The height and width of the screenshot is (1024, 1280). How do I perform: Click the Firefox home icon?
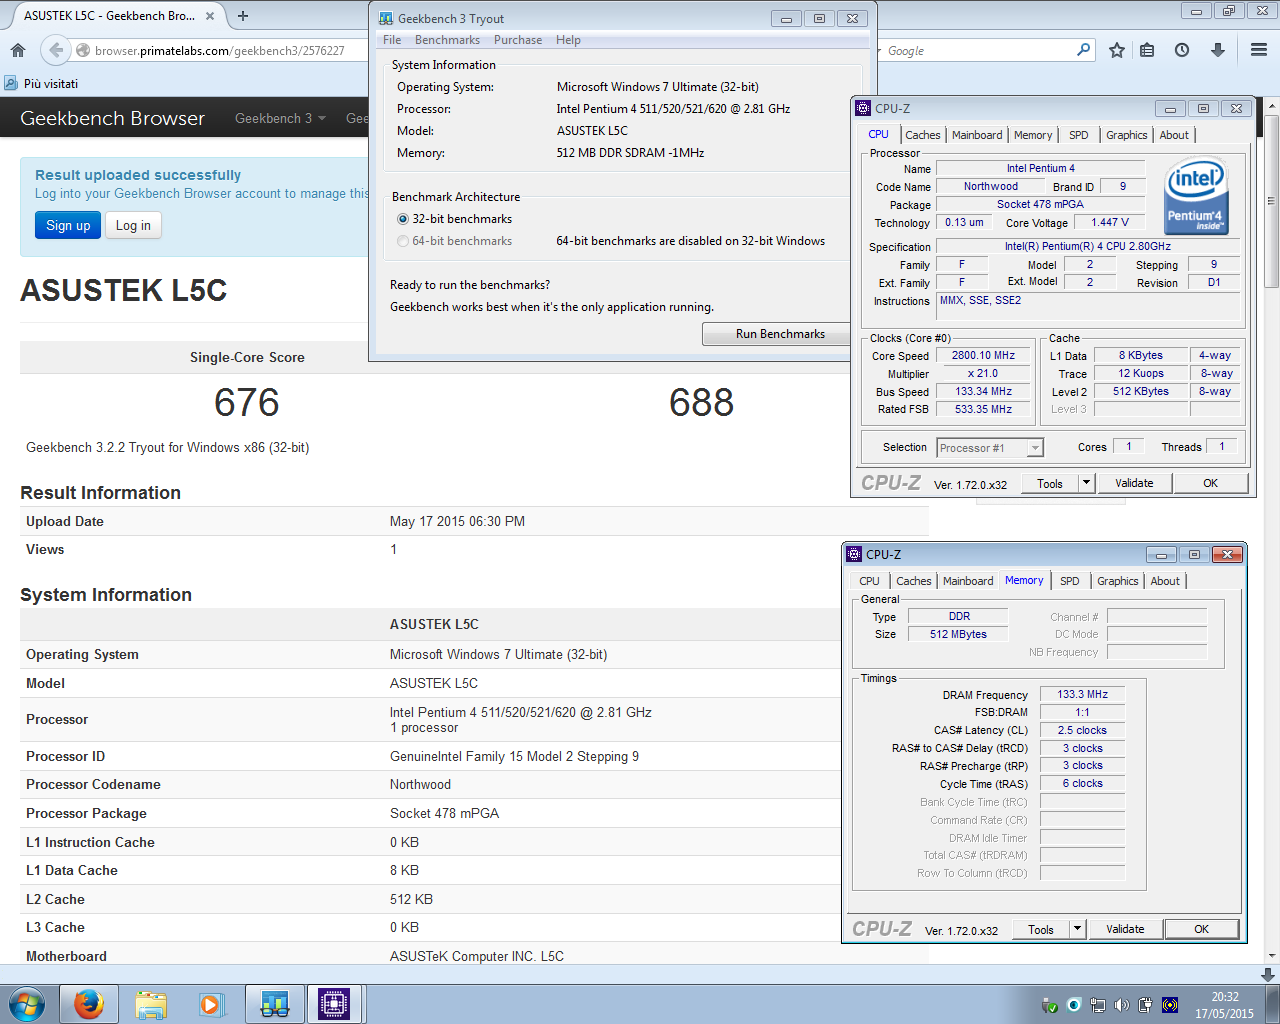(x=18, y=50)
